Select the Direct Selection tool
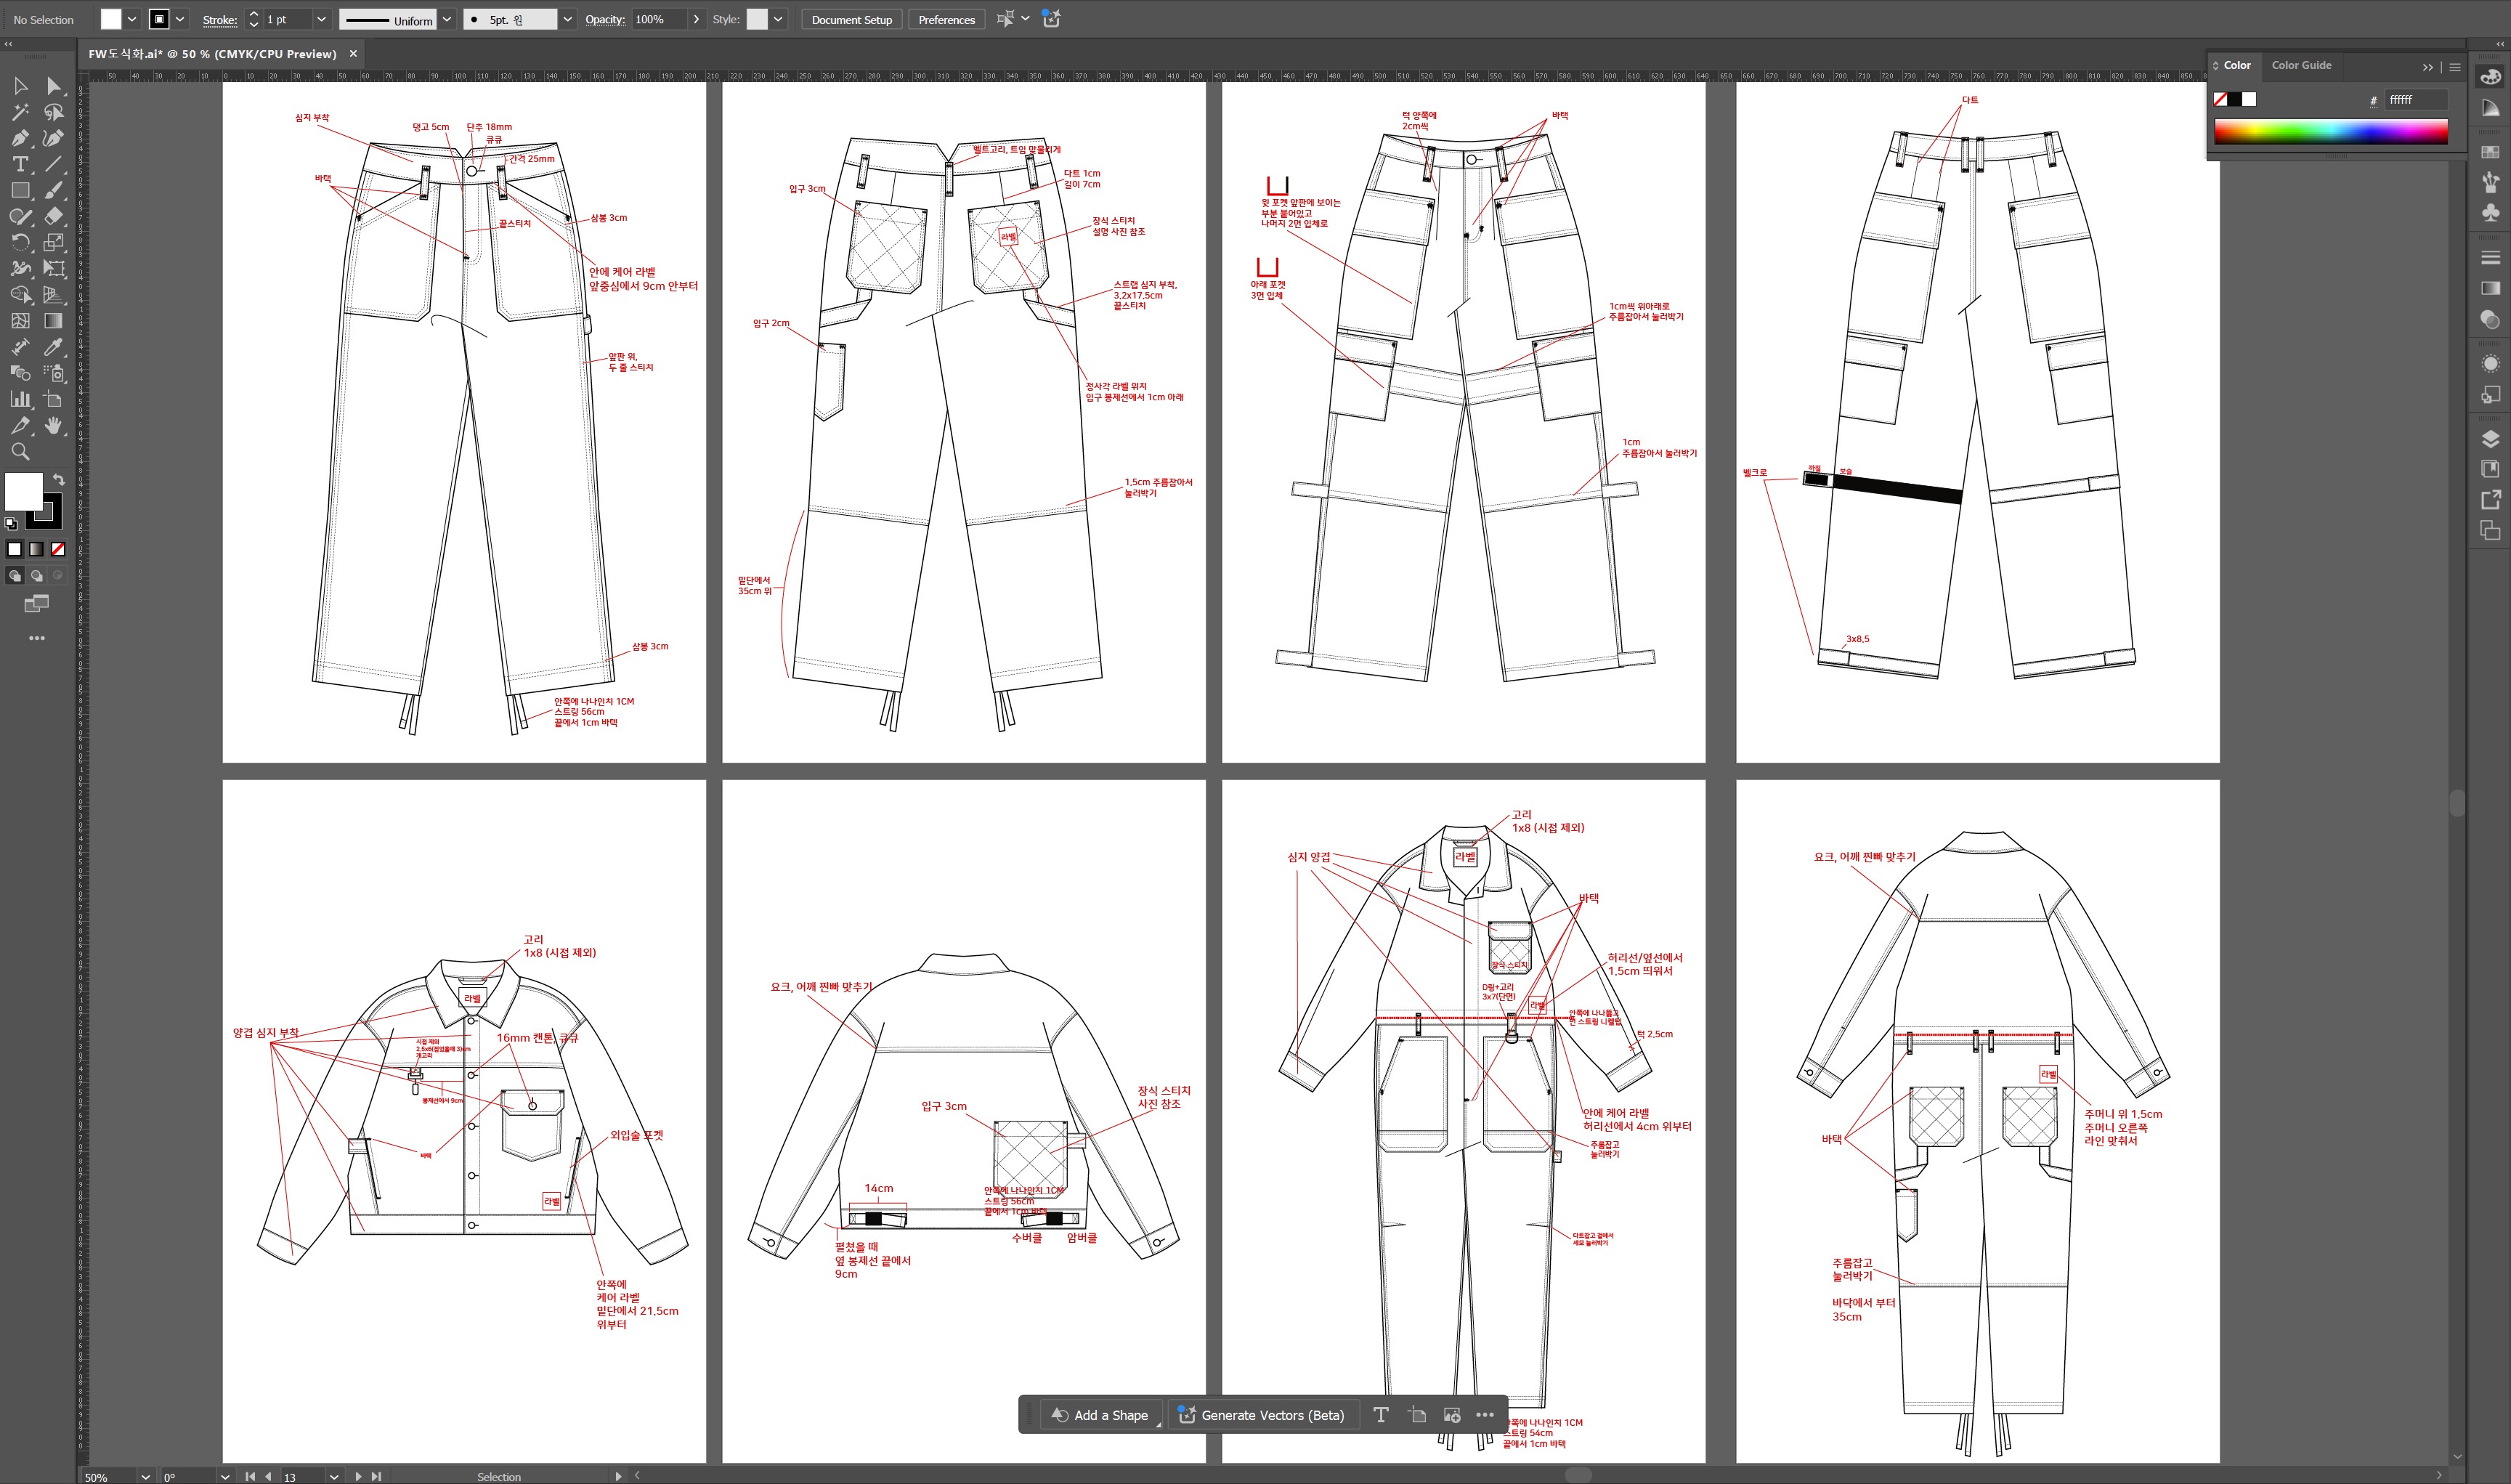The image size is (2511, 1484). click(x=54, y=86)
